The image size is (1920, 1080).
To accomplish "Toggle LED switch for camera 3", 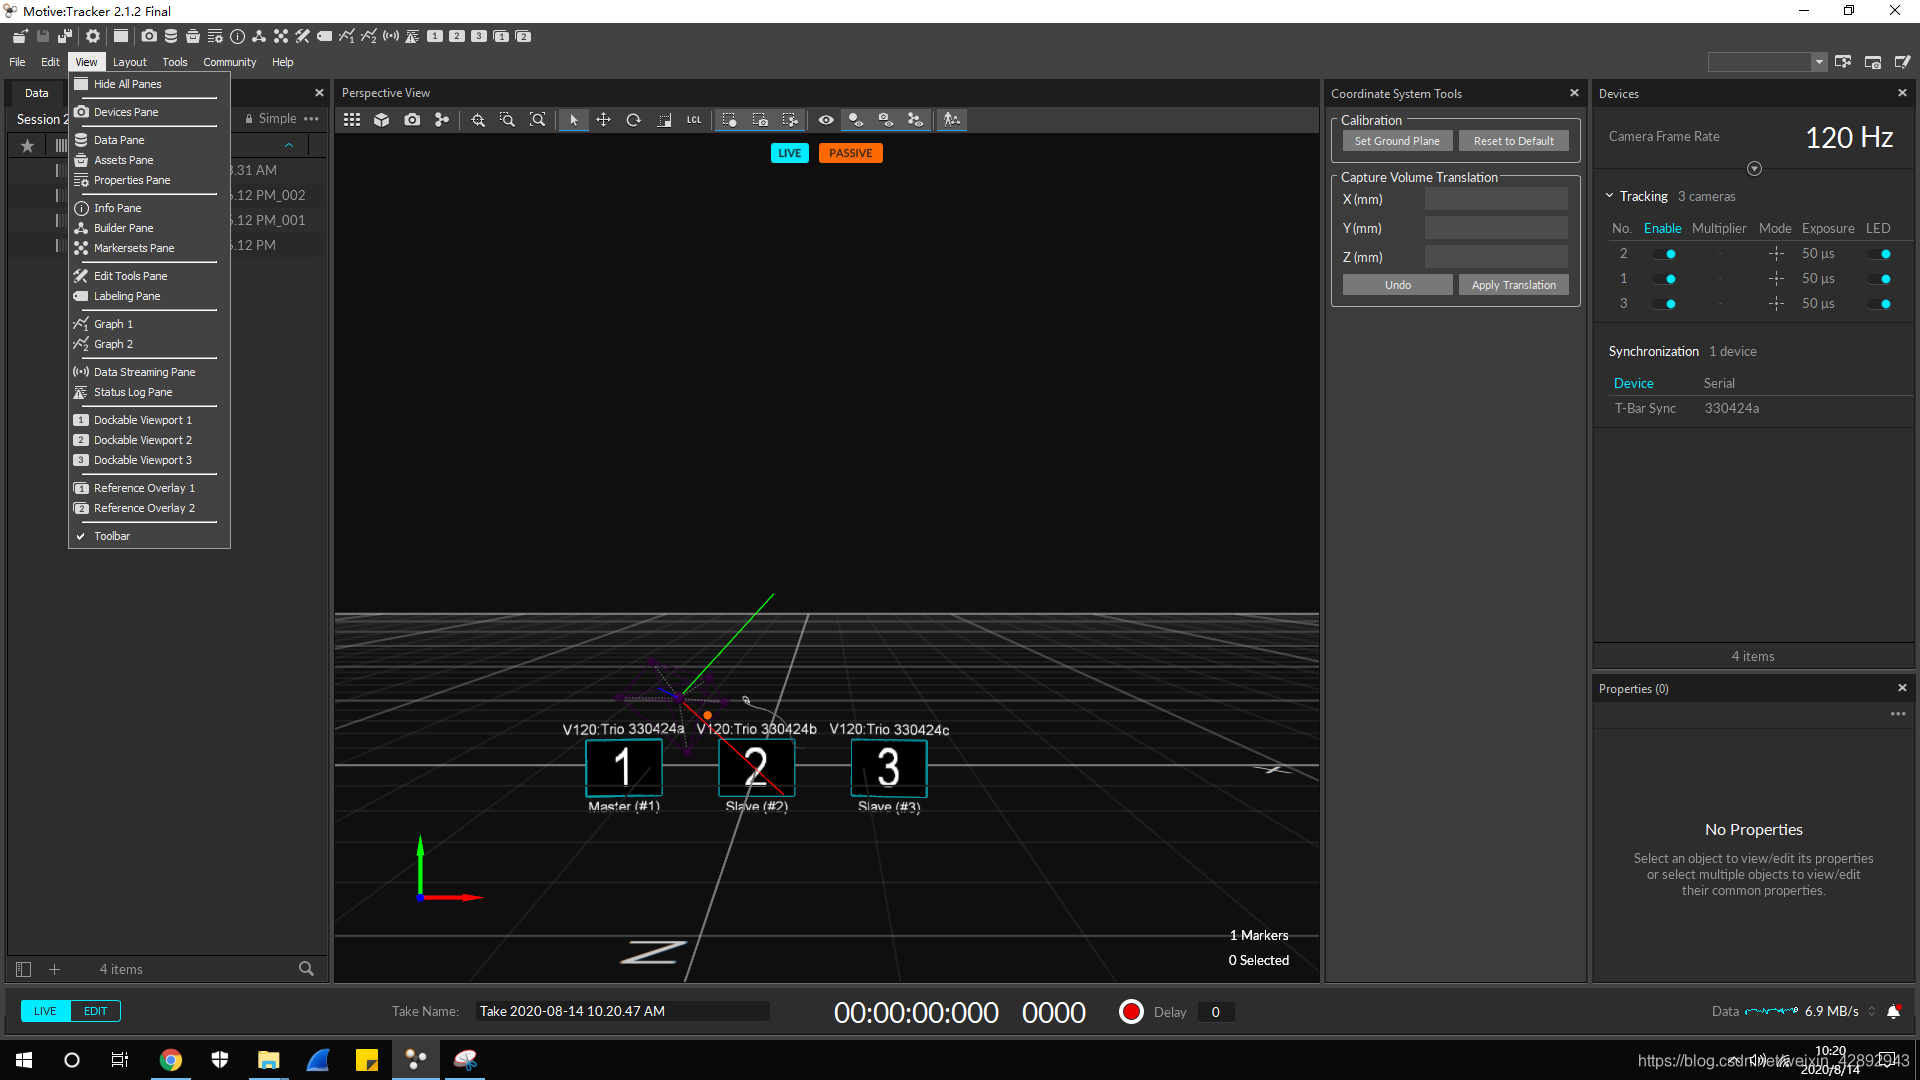I will tap(1880, 304).
